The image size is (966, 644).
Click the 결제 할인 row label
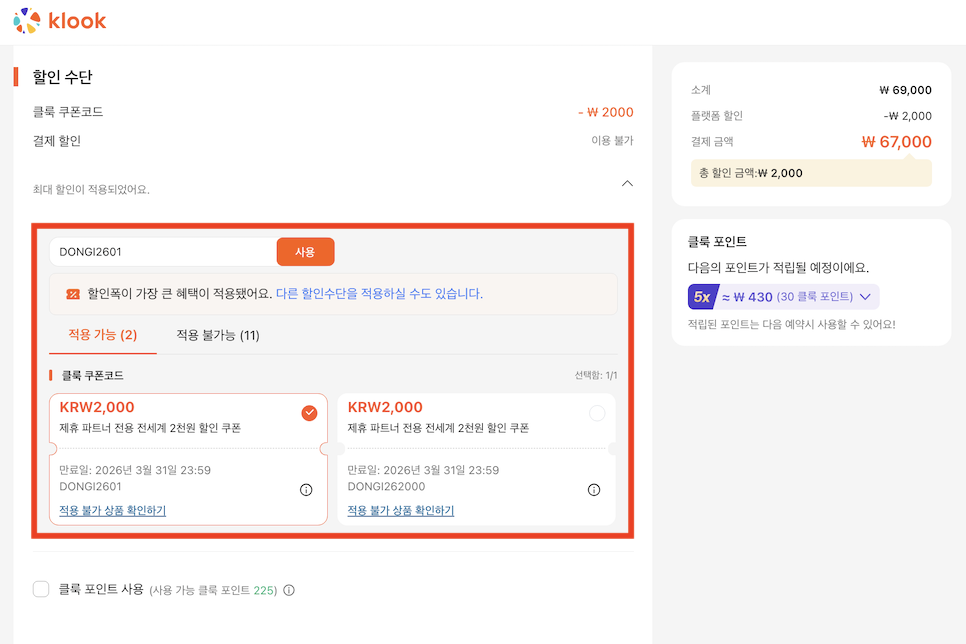(57, 141)
